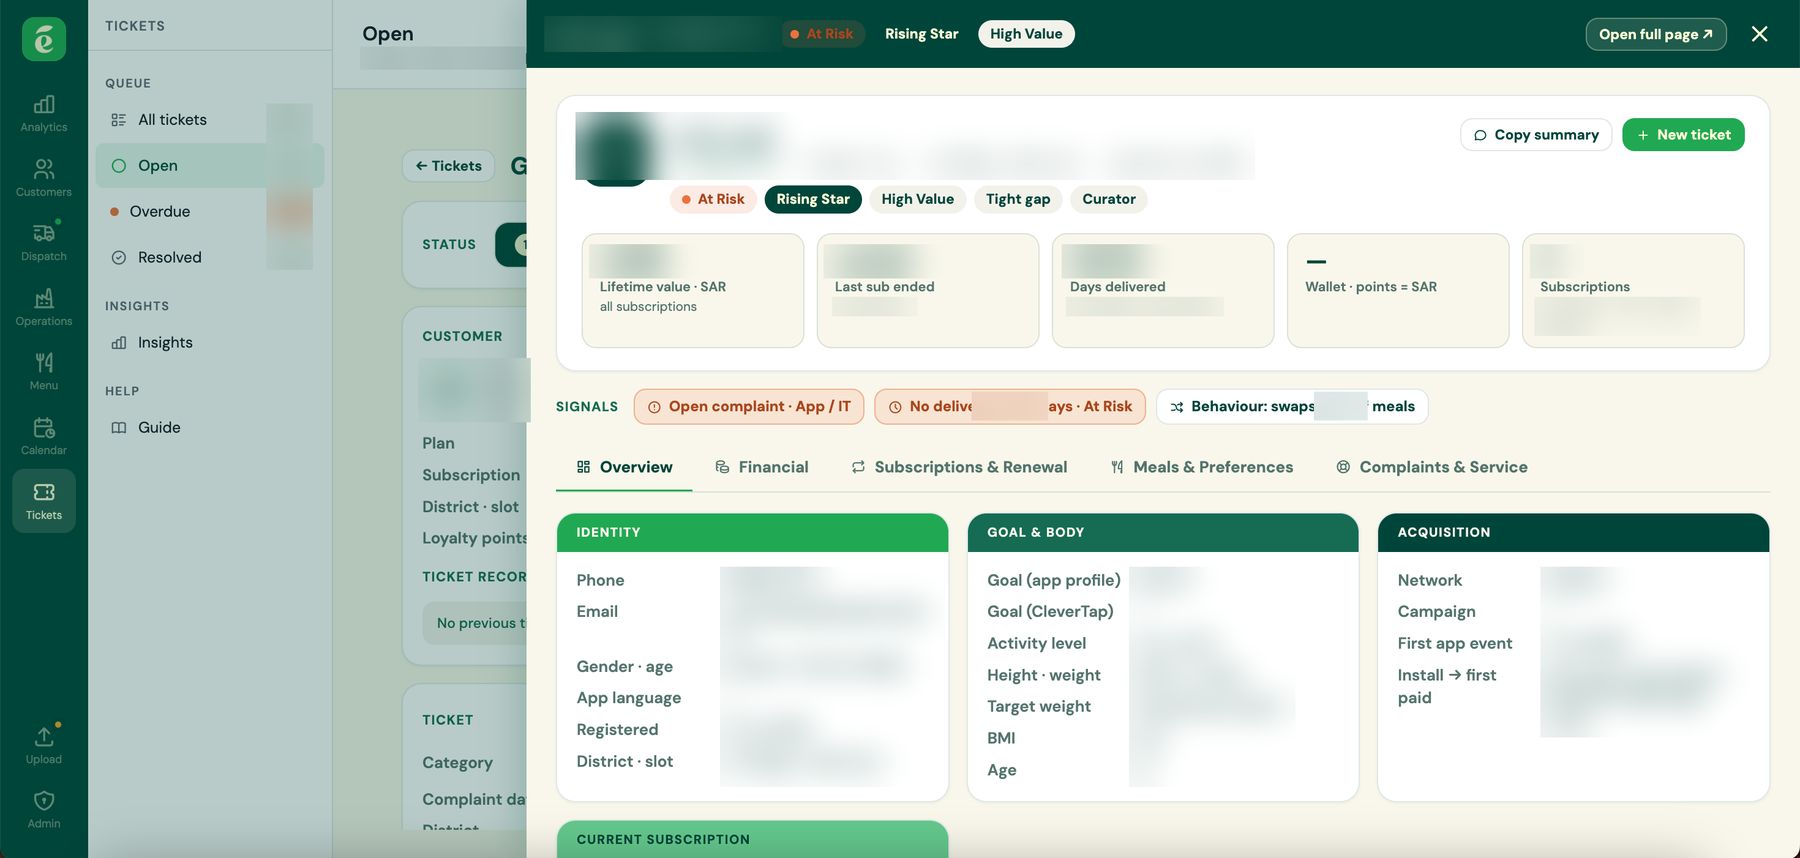Go back using the Tickets button
Viewport: 1800px width, 858px height.
pyautogui.click(x=449, y=166)
